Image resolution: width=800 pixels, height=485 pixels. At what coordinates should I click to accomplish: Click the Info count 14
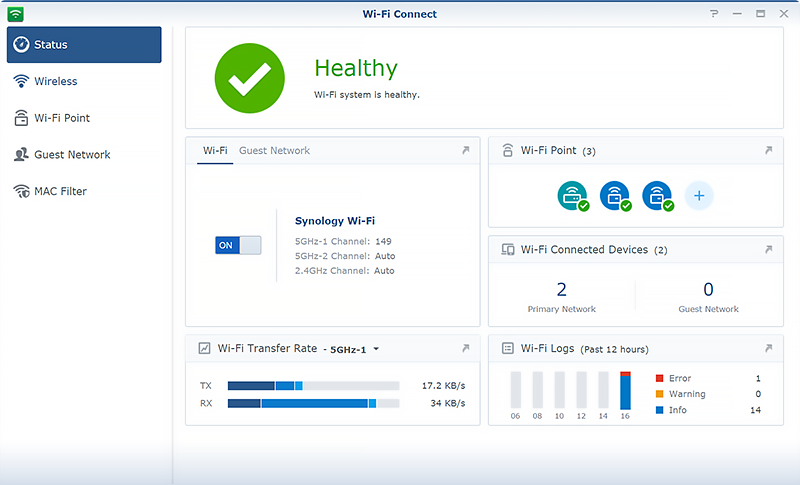(756, 410)
